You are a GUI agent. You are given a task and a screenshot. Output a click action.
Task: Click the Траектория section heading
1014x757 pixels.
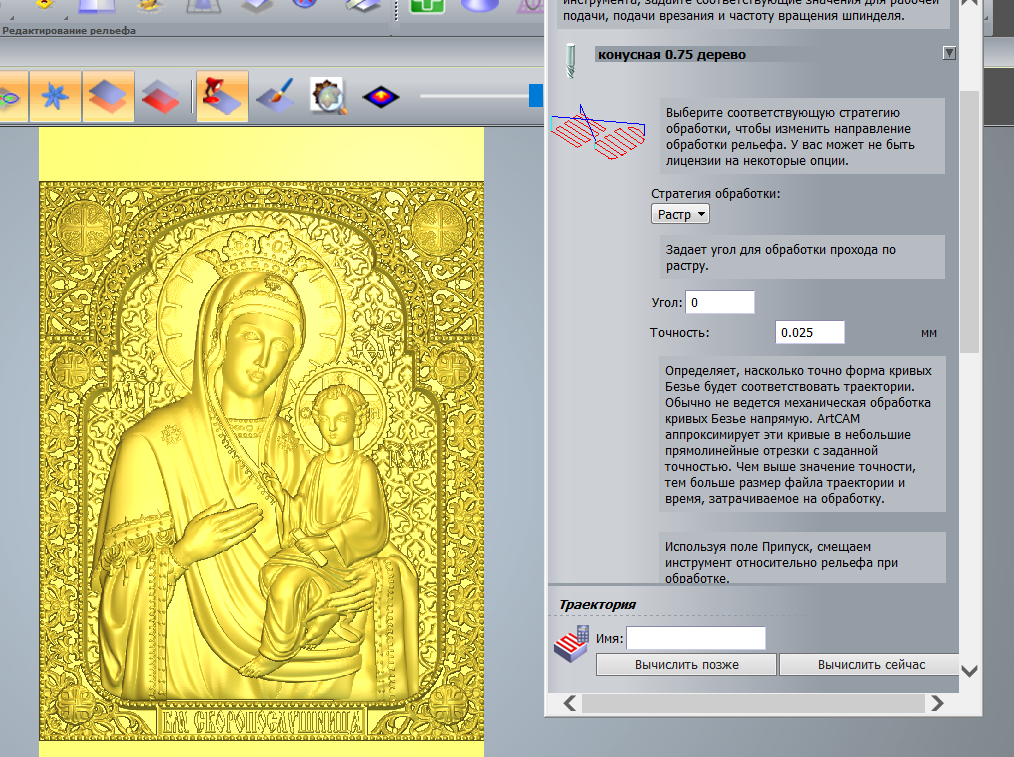pos(597,604)
